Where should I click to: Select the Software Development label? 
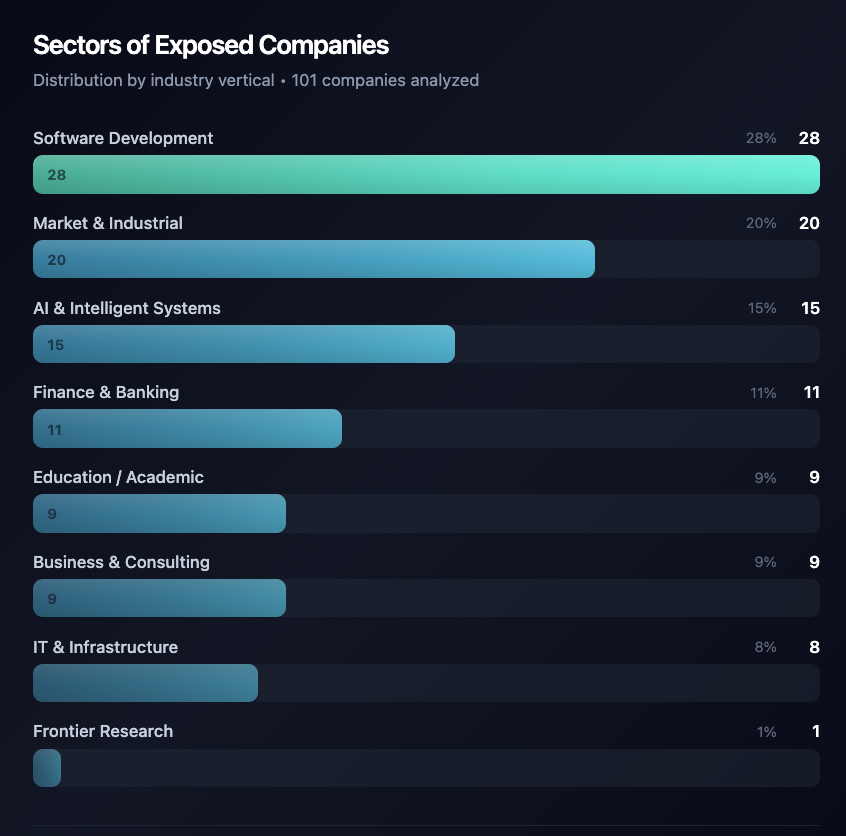point(123,138)
